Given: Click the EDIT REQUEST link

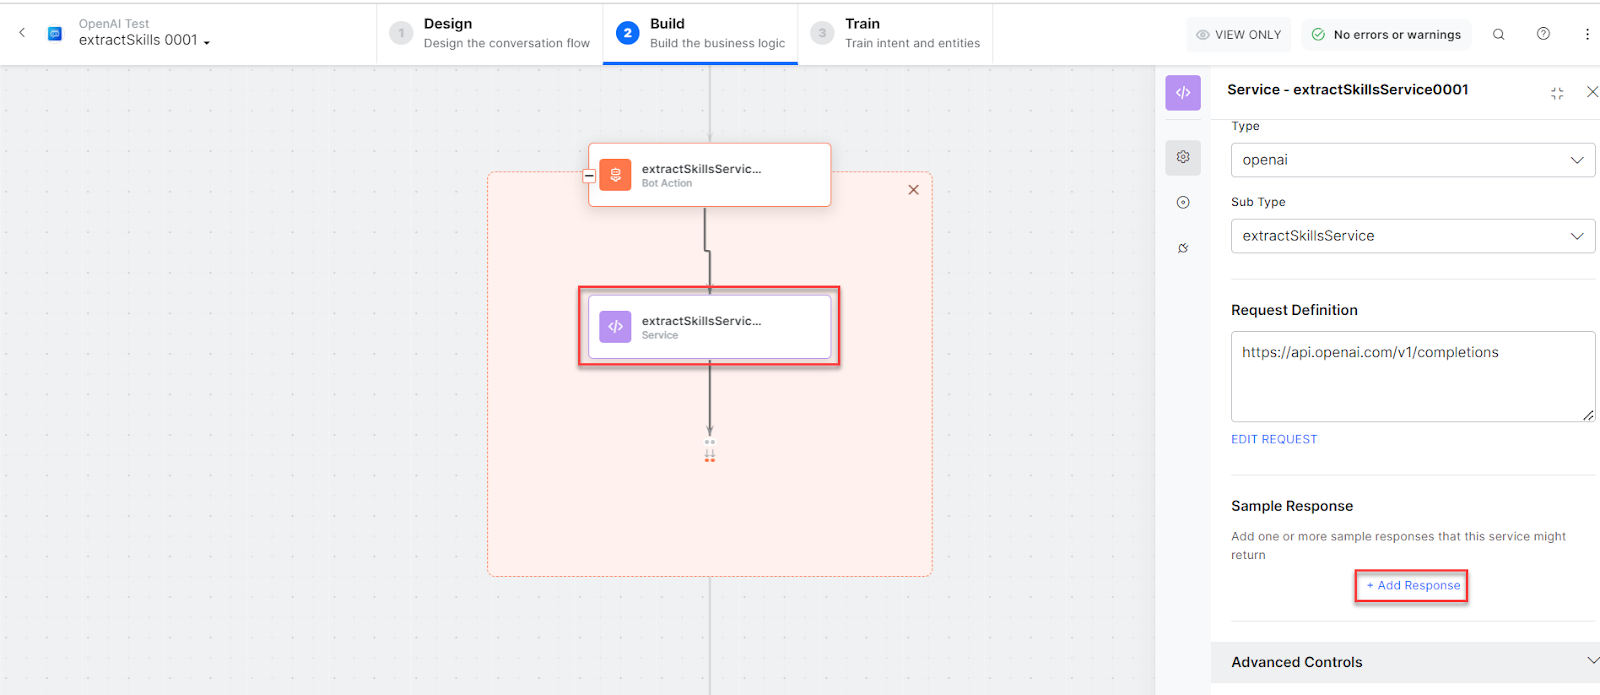Looking at the screenshot, I should pos(1274,439).
